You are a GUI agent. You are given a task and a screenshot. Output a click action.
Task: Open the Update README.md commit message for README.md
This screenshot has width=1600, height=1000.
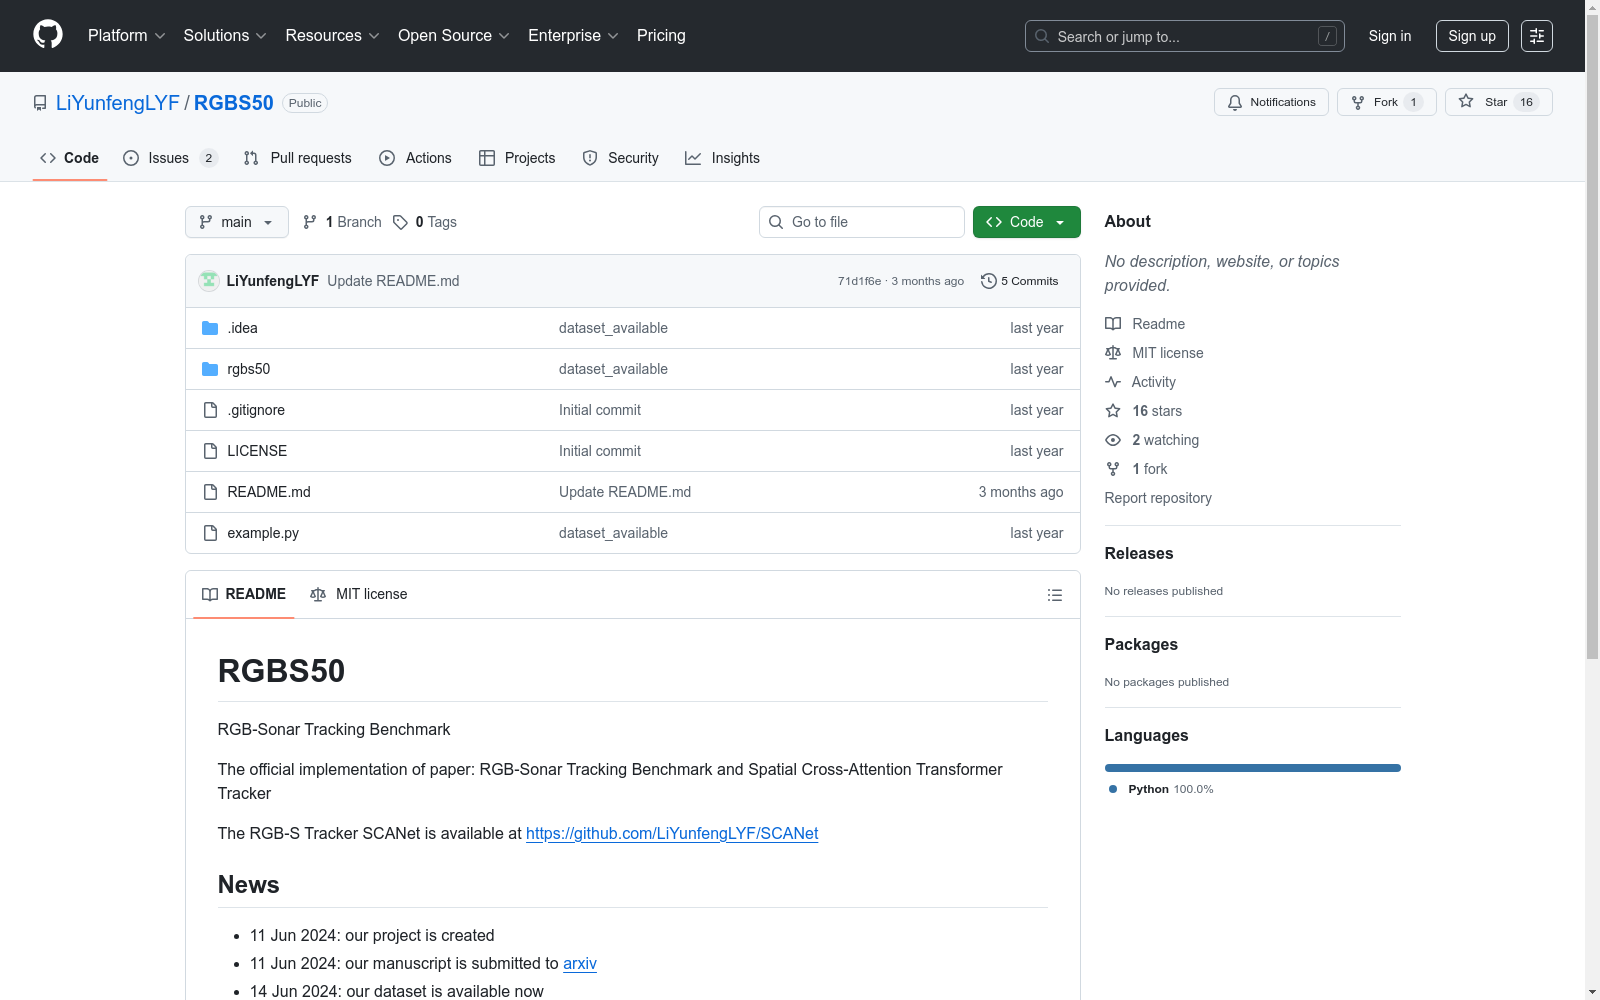point(625,492)
